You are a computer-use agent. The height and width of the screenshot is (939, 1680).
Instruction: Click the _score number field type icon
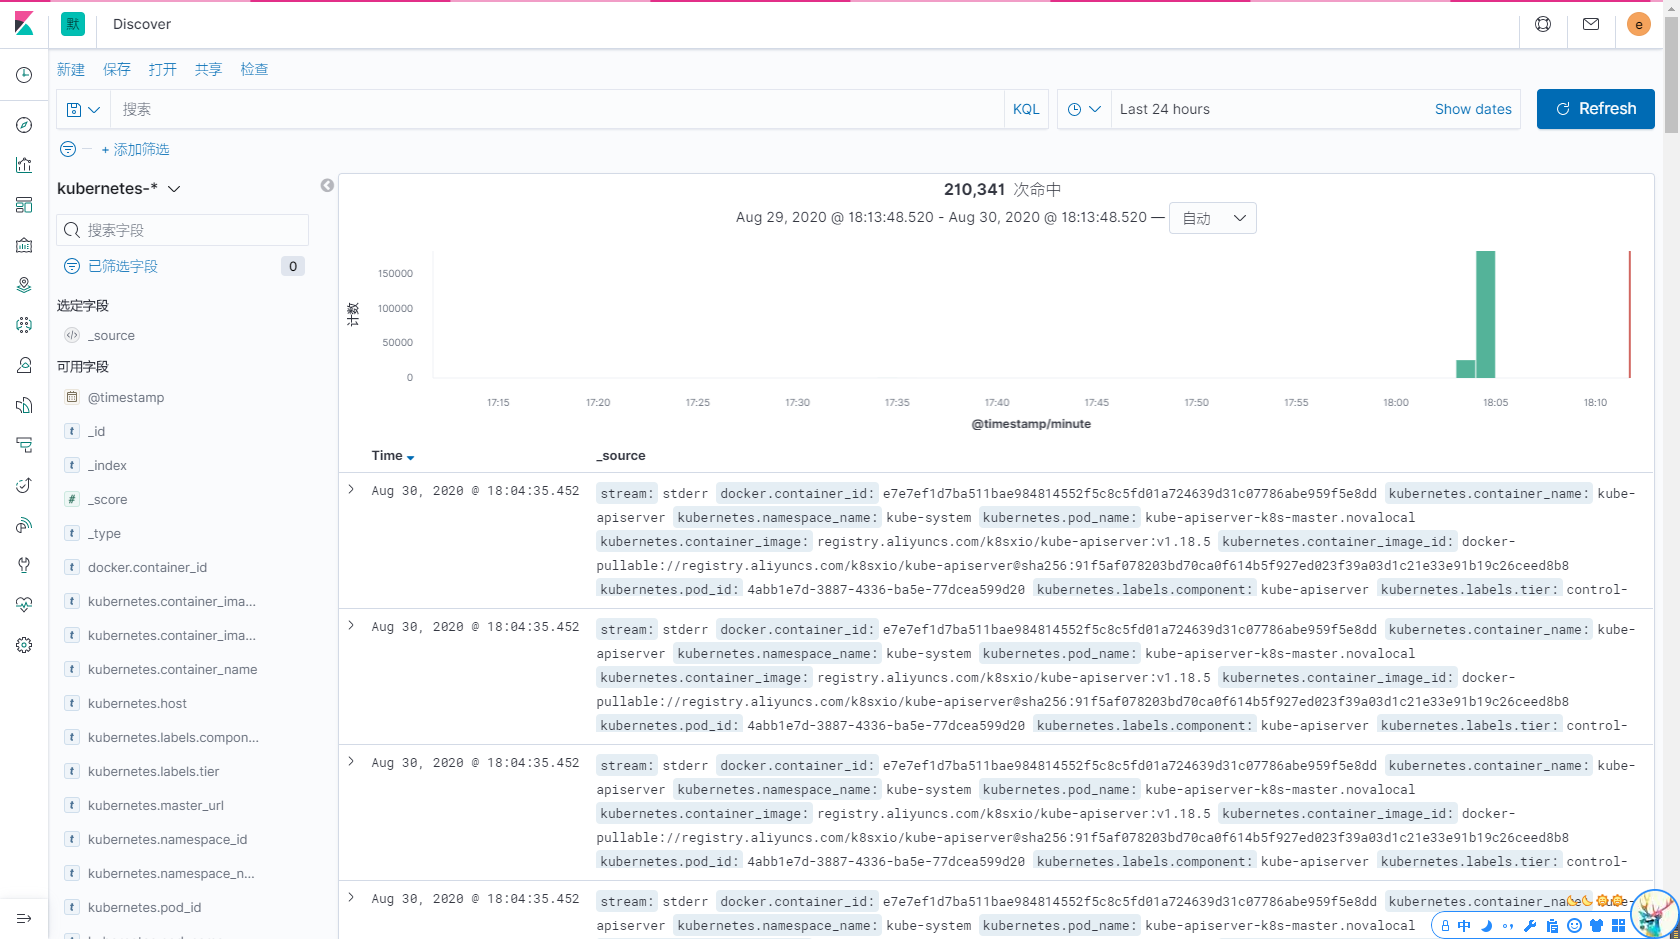pyautogui.click(x=72, y=499)
